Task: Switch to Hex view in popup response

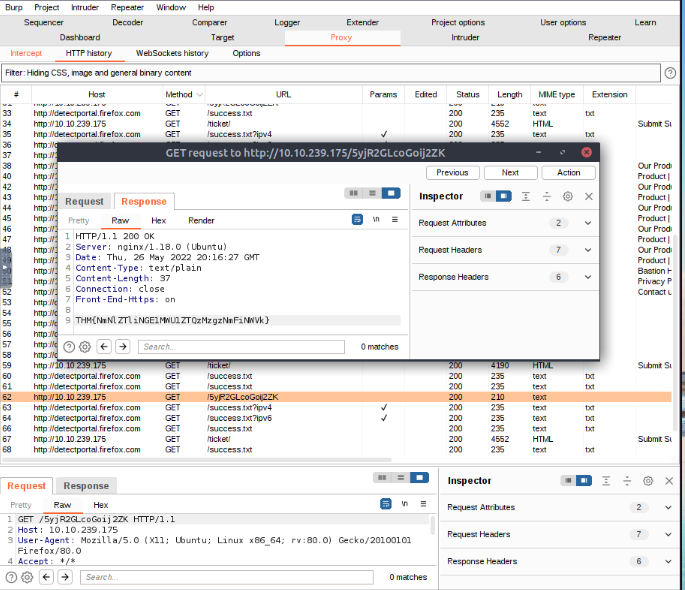Action: pos(159,220)
